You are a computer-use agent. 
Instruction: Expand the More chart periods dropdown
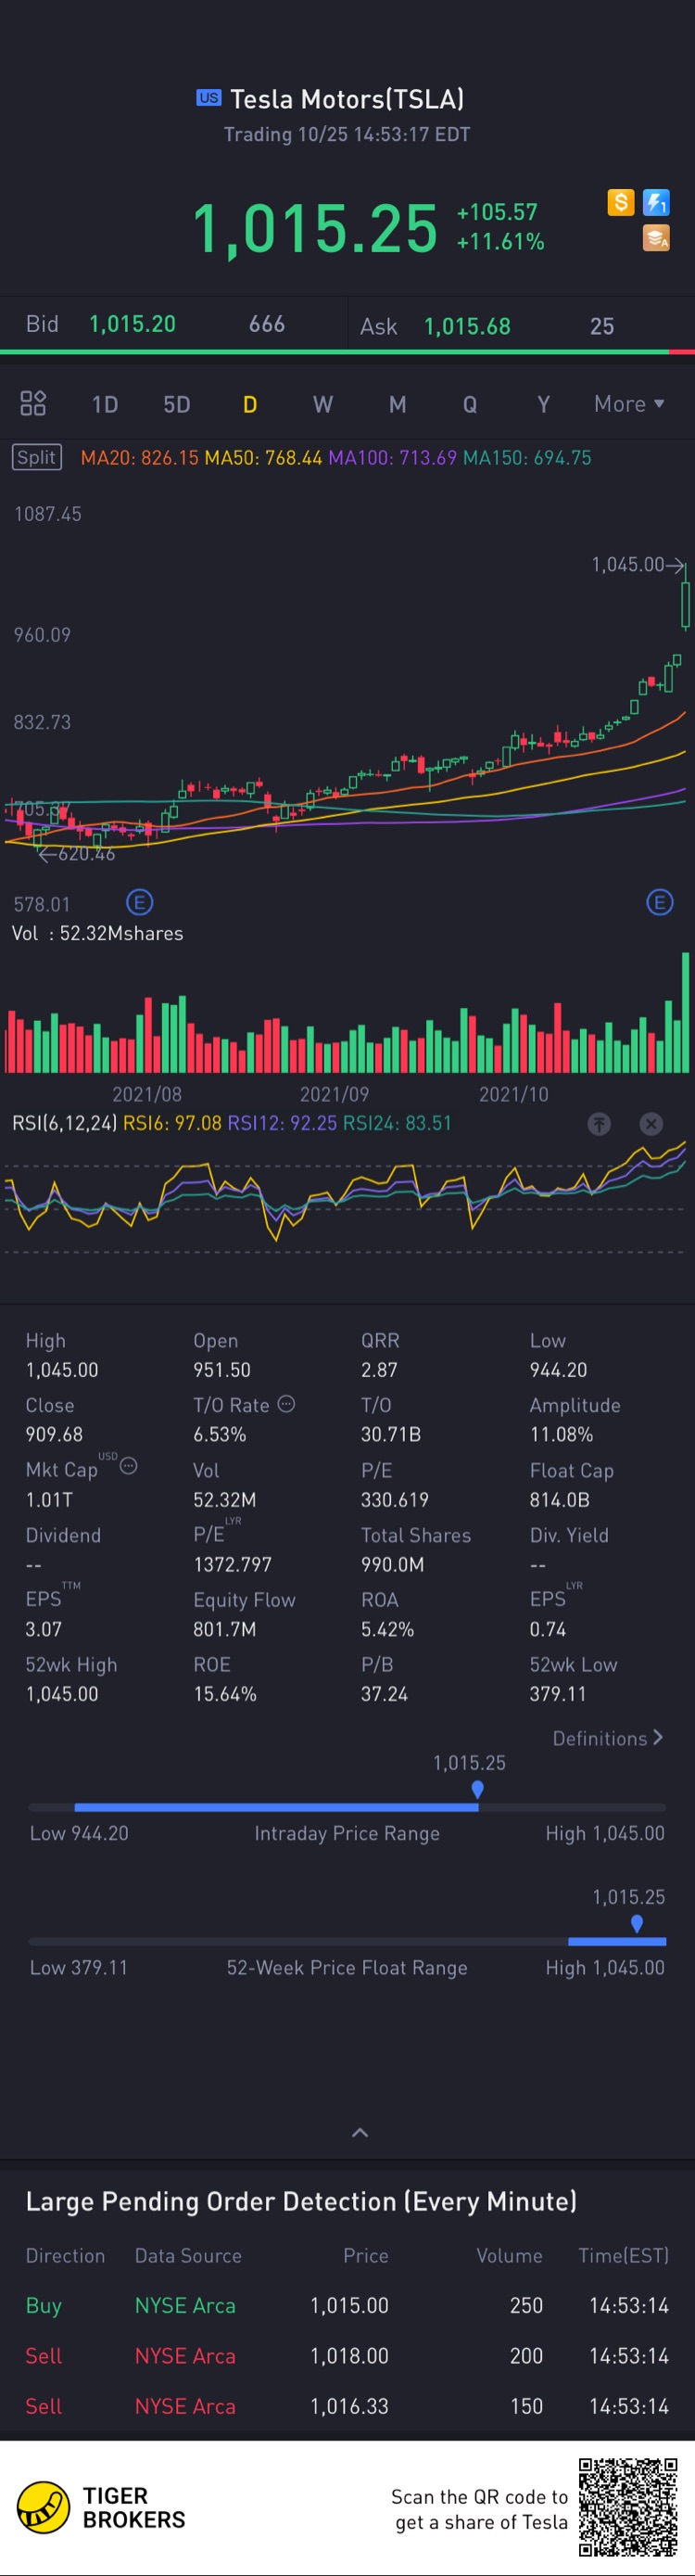click(629, 404)
